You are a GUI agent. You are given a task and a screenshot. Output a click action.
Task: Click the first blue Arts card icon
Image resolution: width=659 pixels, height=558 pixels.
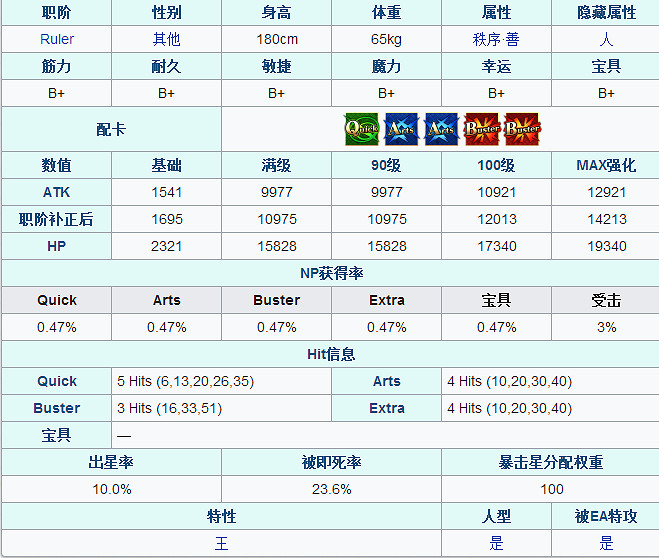pyautogui.click(x=401, y=130)
